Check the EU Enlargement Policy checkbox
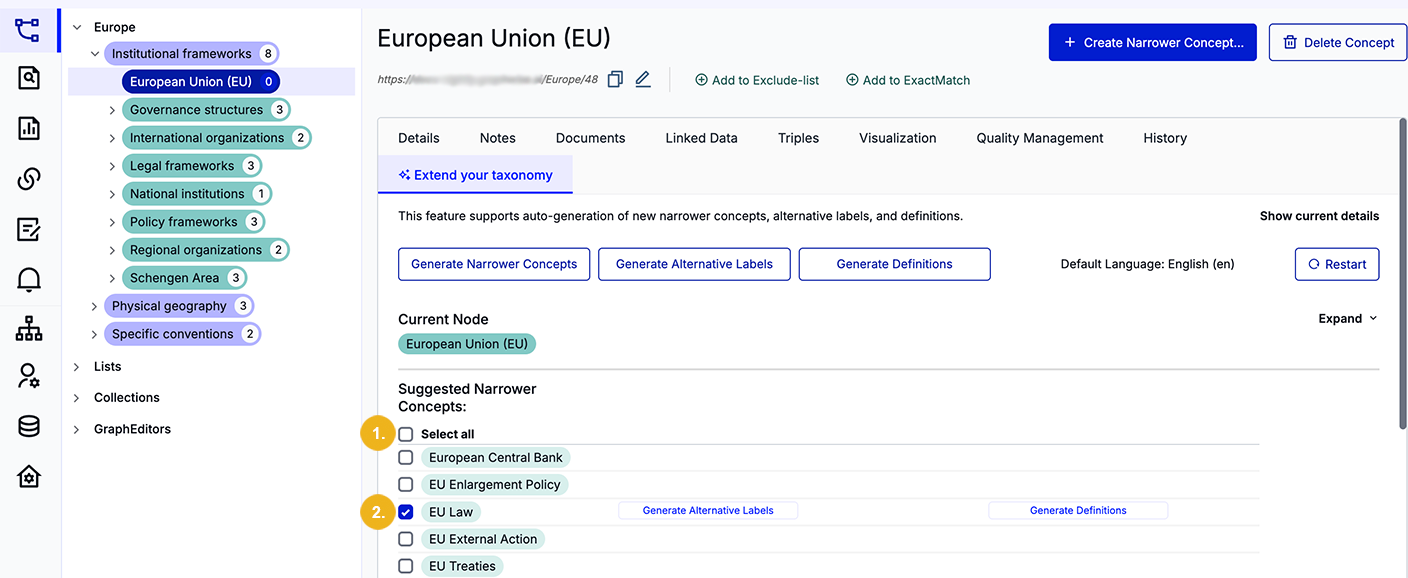This screenshot has width=1408, height=578. pyautogui.click(x=406, y=484)
